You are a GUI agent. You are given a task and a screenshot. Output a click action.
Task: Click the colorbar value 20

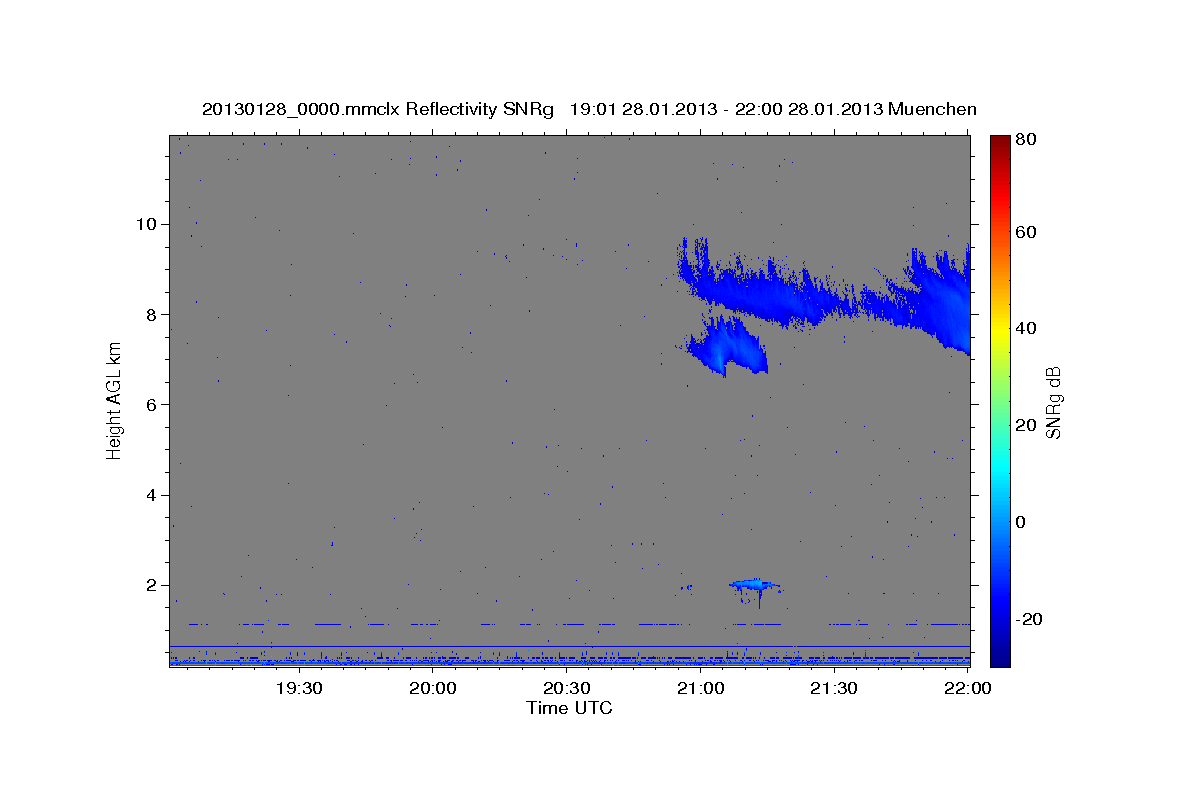pyautogui.click(x=1027, y=425)
